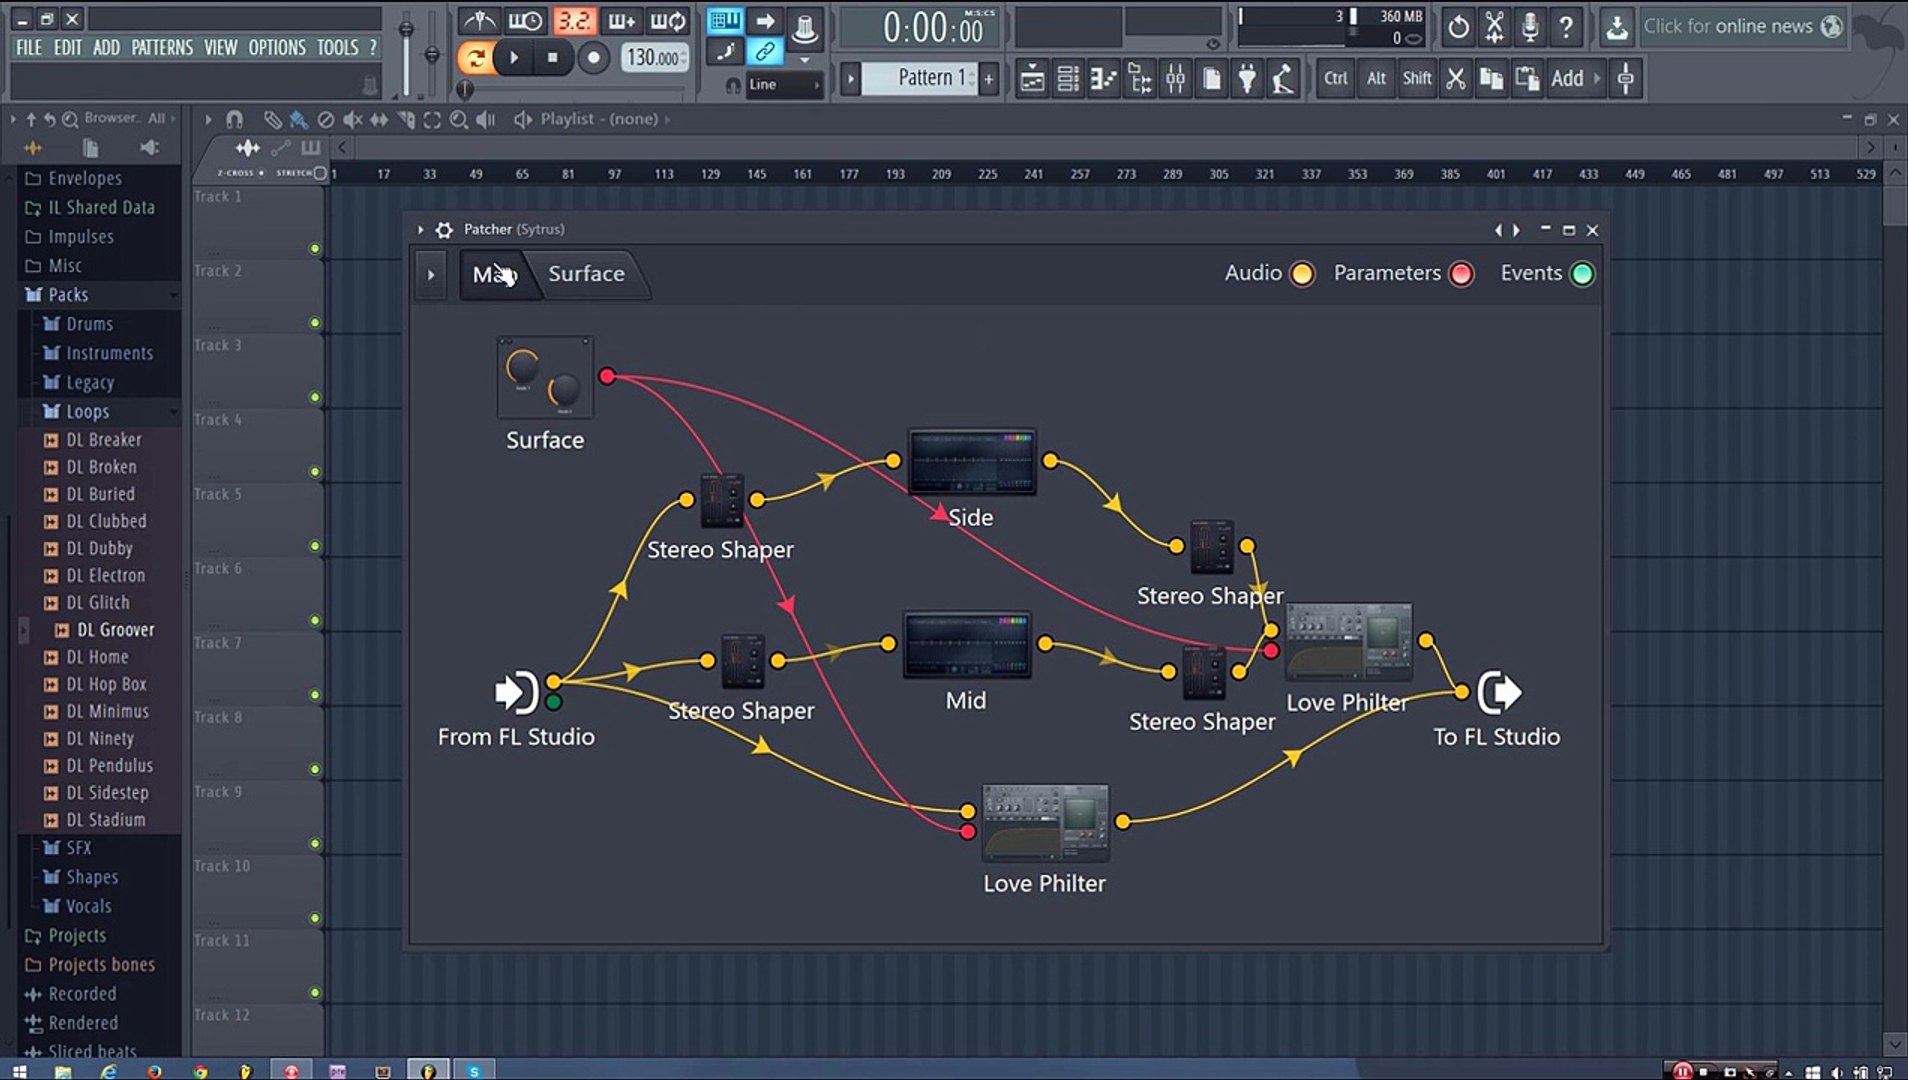Click the To FL Studio output node
1908x1080 pixels.
(x=1499, y=693)
